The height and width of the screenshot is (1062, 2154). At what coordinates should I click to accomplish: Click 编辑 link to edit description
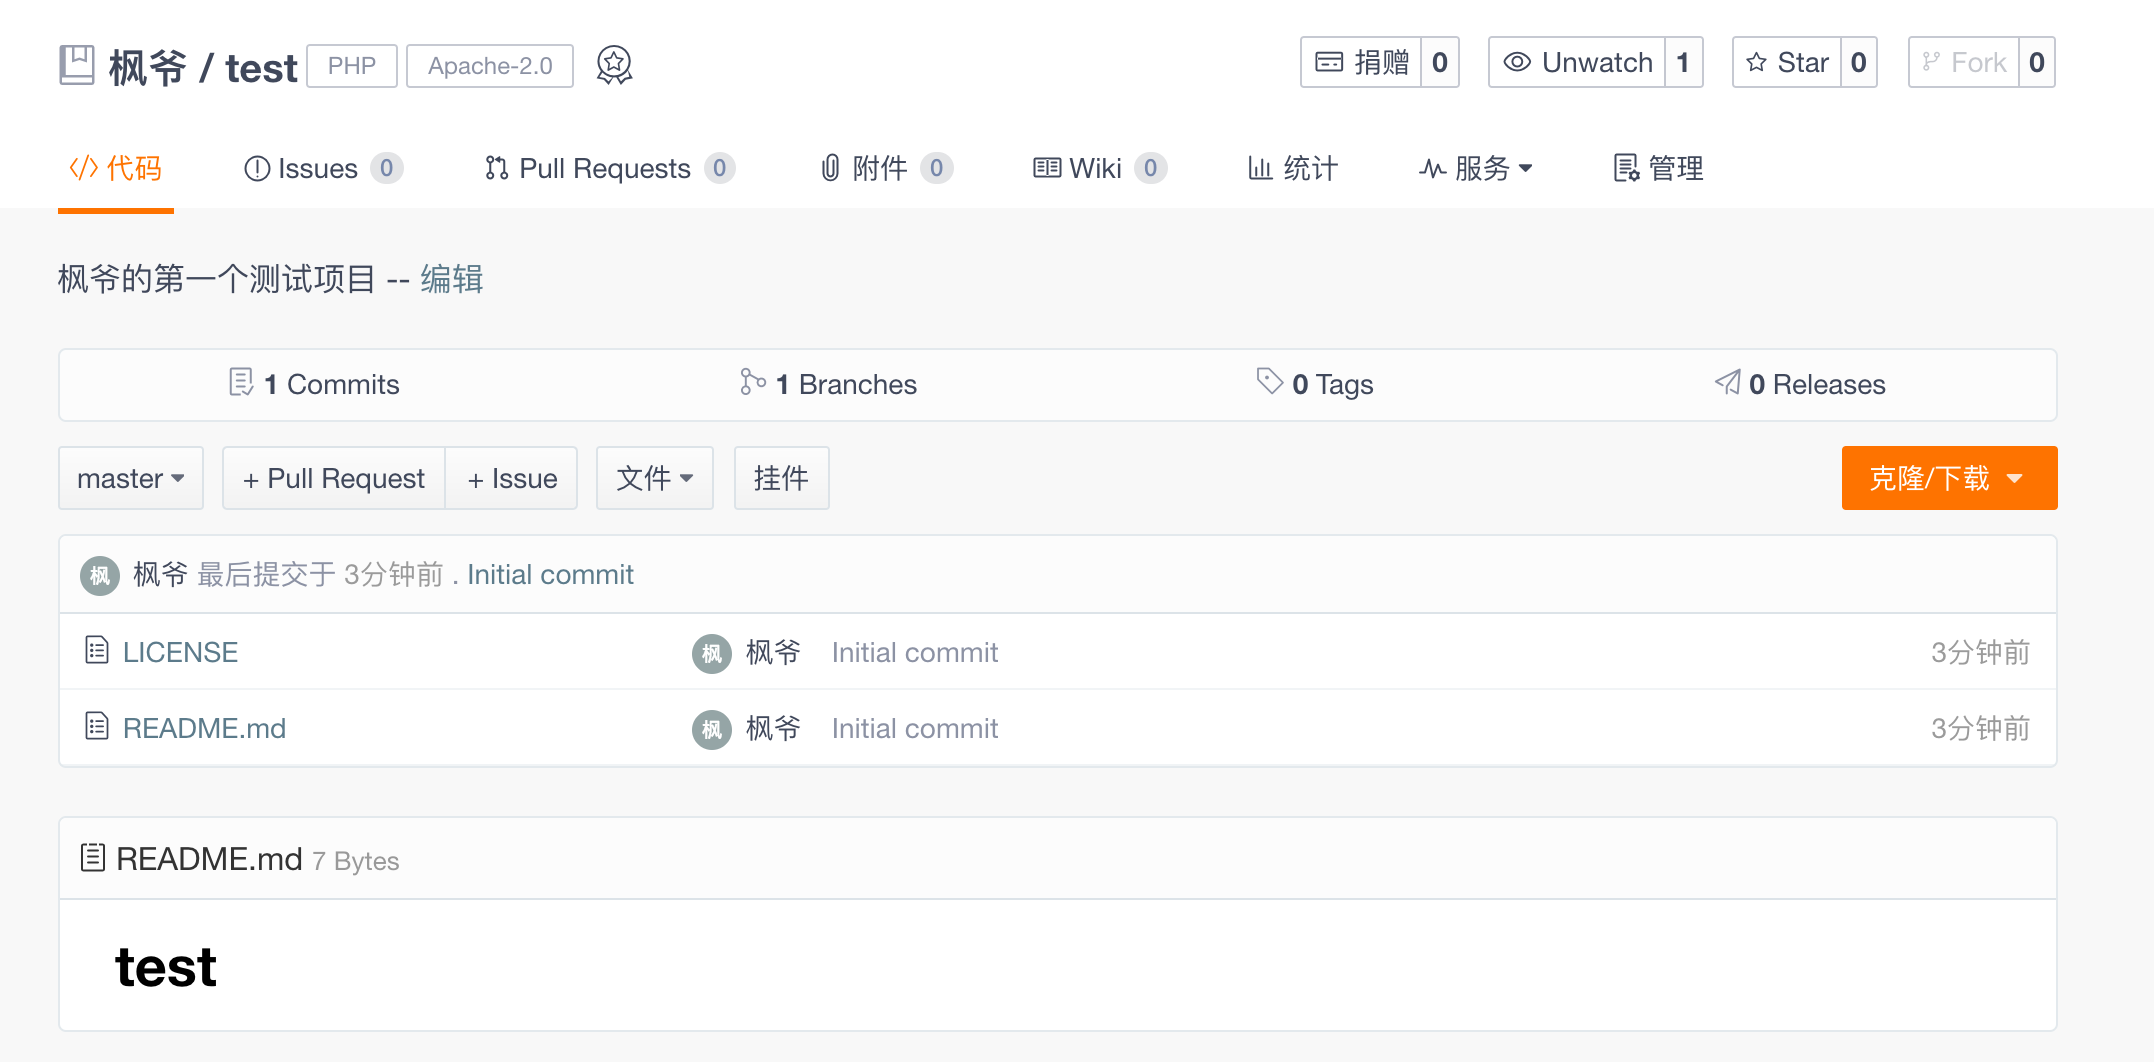point(452,279)
